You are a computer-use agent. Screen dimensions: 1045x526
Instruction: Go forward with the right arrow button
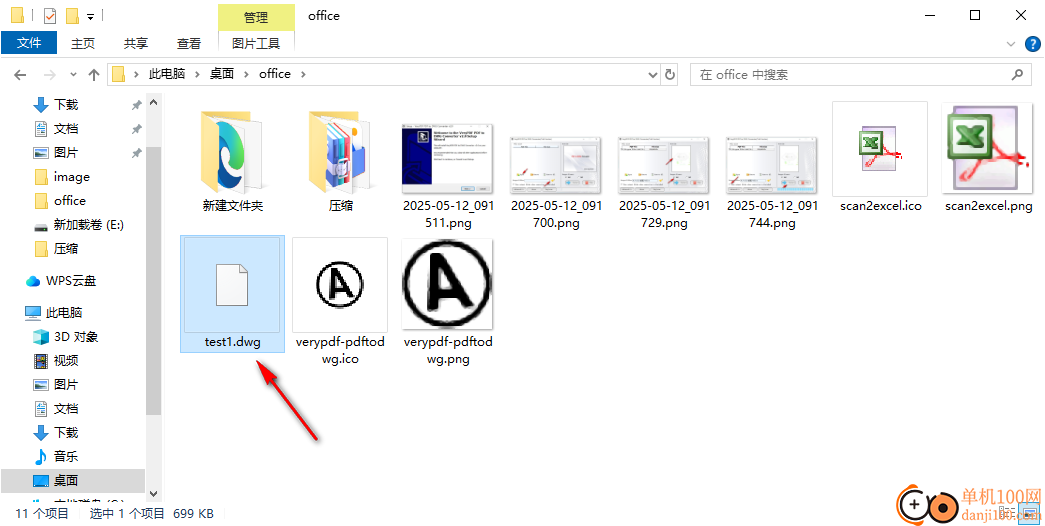coord(49,75)
